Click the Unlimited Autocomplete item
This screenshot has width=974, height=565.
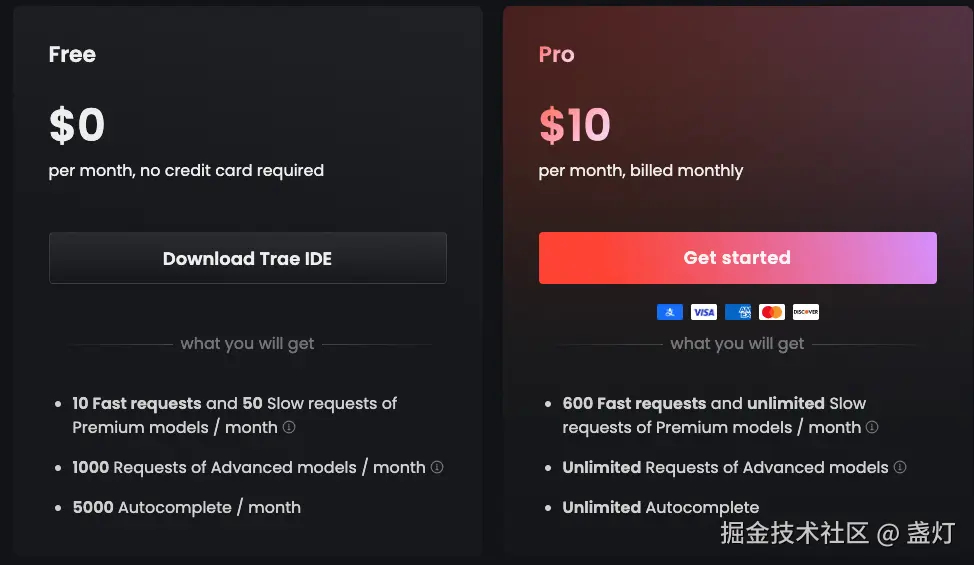coord(660,507)
